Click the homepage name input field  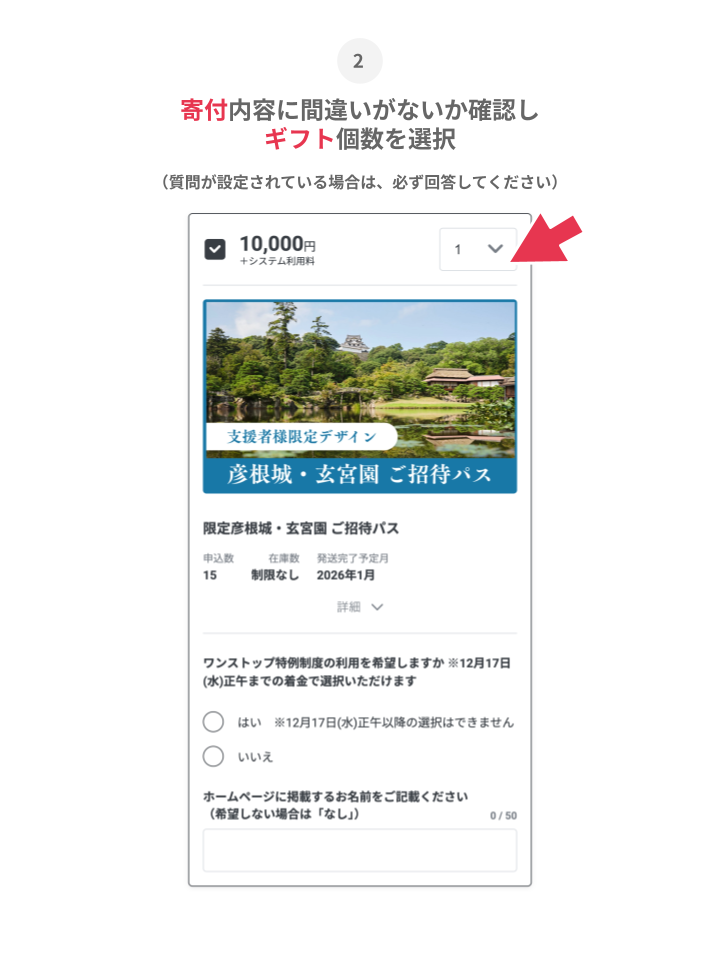[x=360, y=850]
